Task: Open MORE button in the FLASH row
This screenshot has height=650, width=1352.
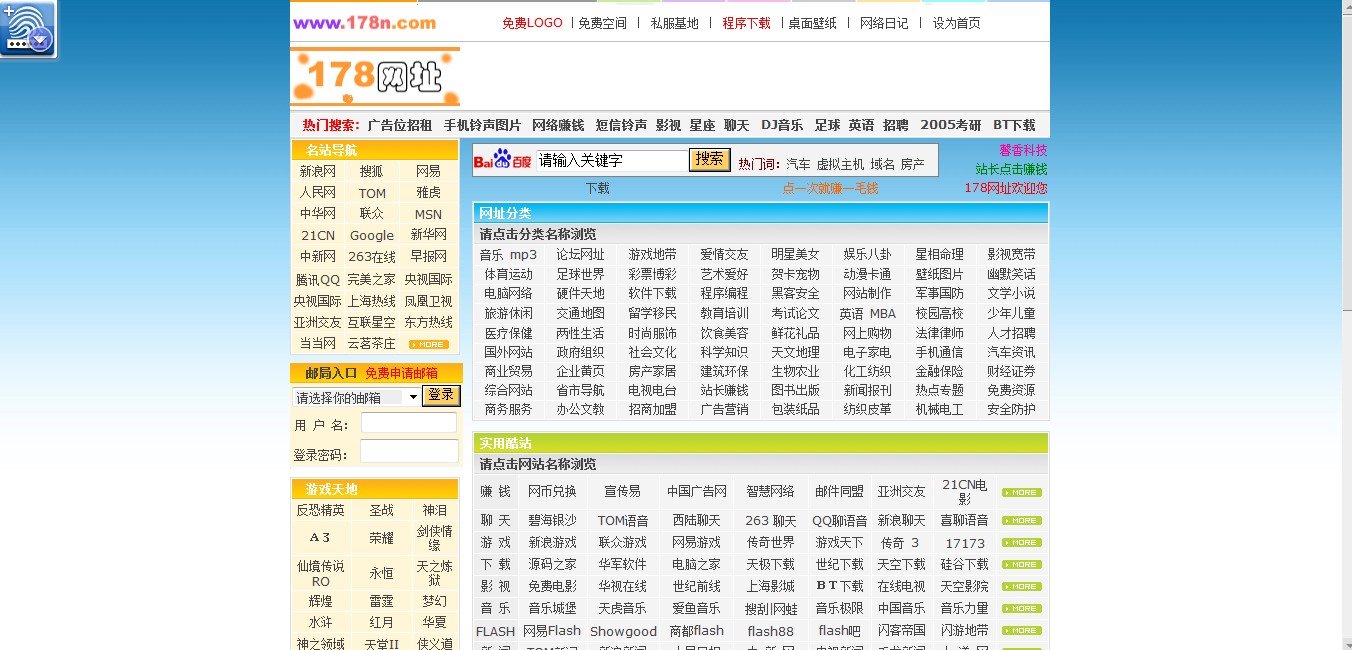Action: (x=1021, y=630)
